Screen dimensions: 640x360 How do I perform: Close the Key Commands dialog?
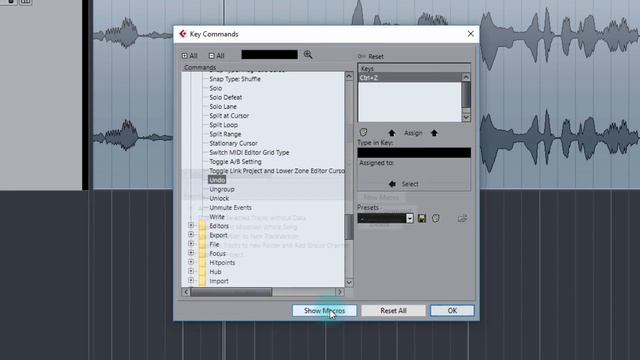coord(470,34)
